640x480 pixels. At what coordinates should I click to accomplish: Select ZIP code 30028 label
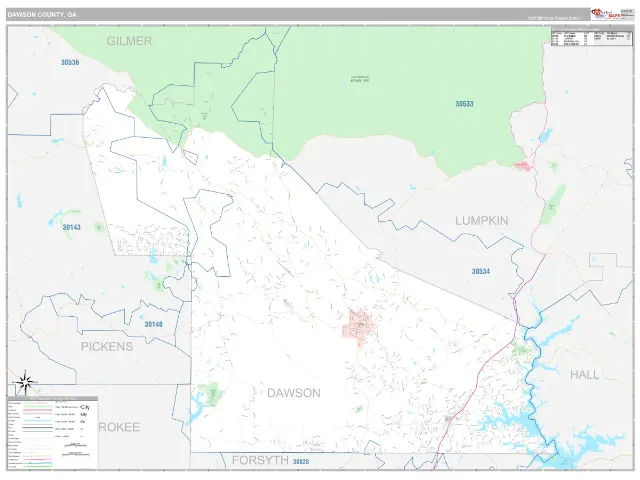pyautogui.click(x=301, y=462)
